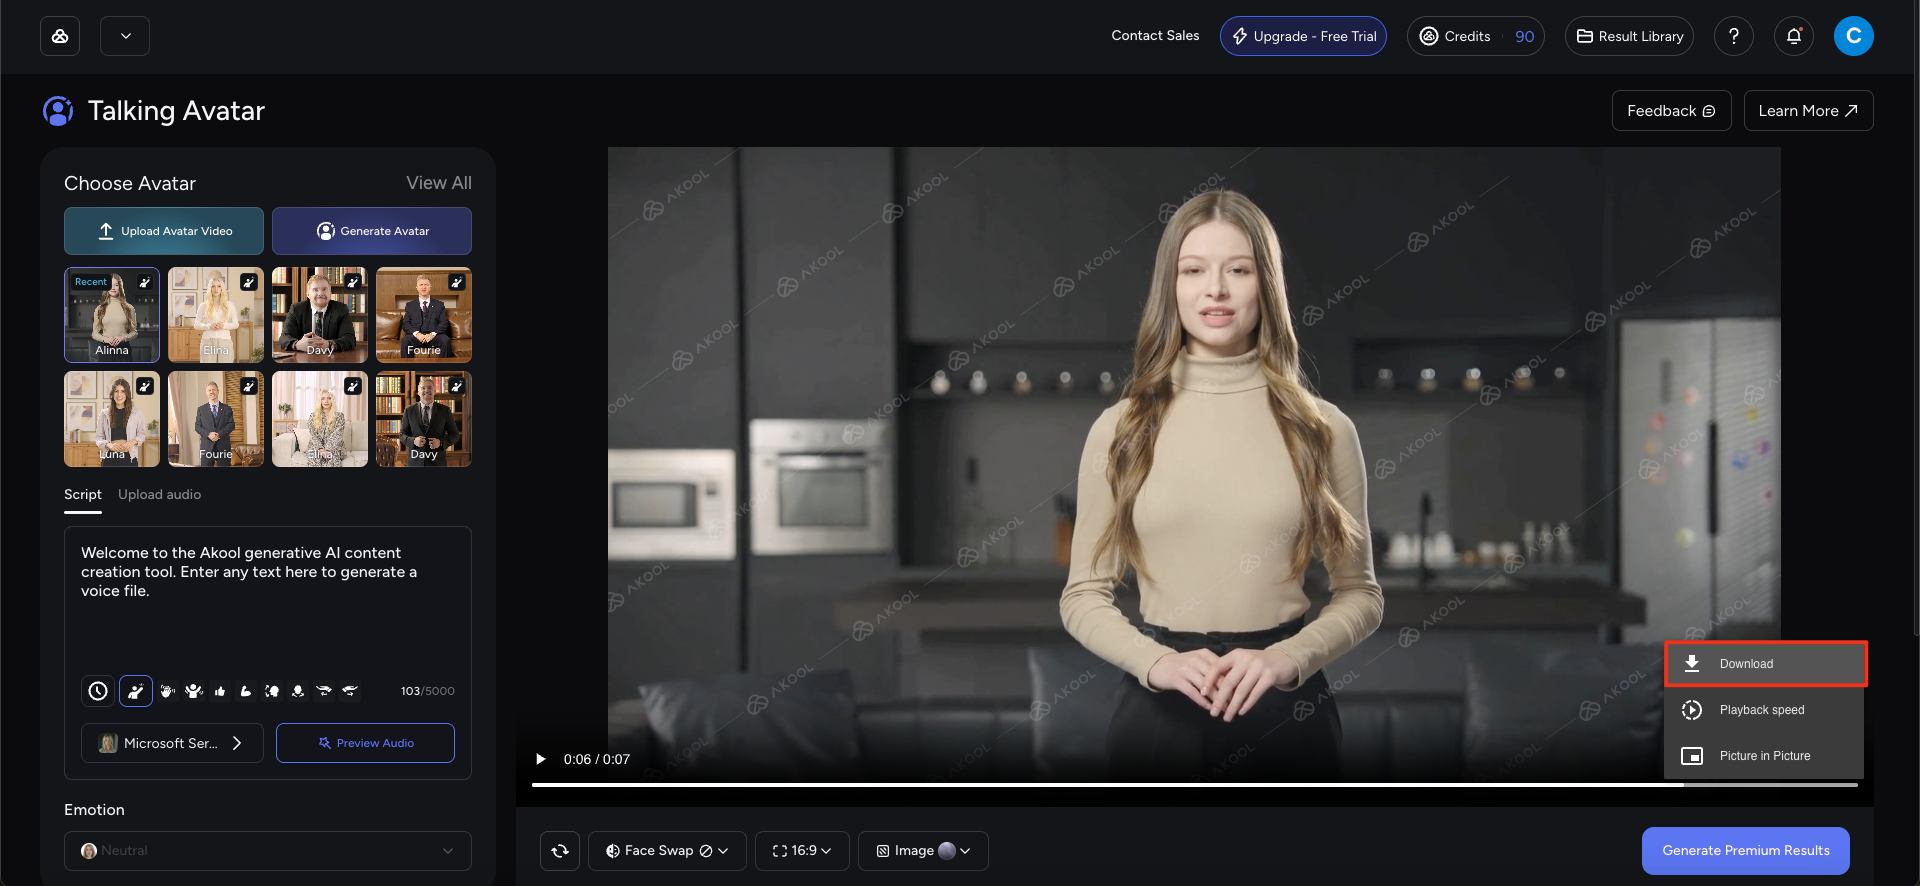Image resolution: width=1920 pixels, height=886 pixels.
Task: Open the Credits balance button
Action: 1476,36
